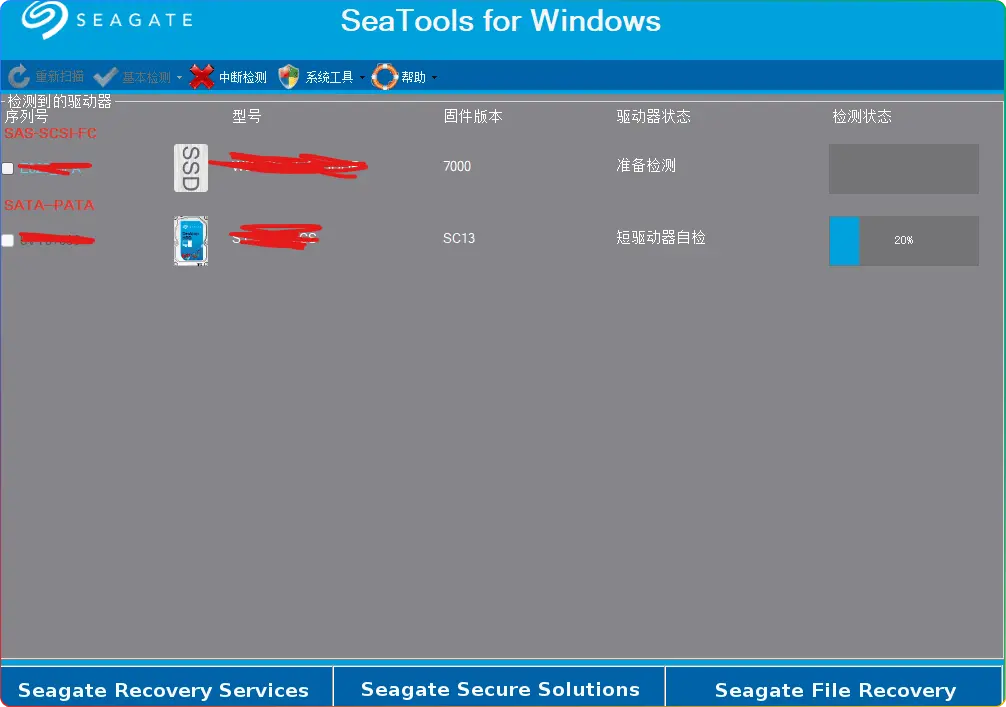Open the 系统工具 menu label
1006x707 pixels.
tap(329, 77)
